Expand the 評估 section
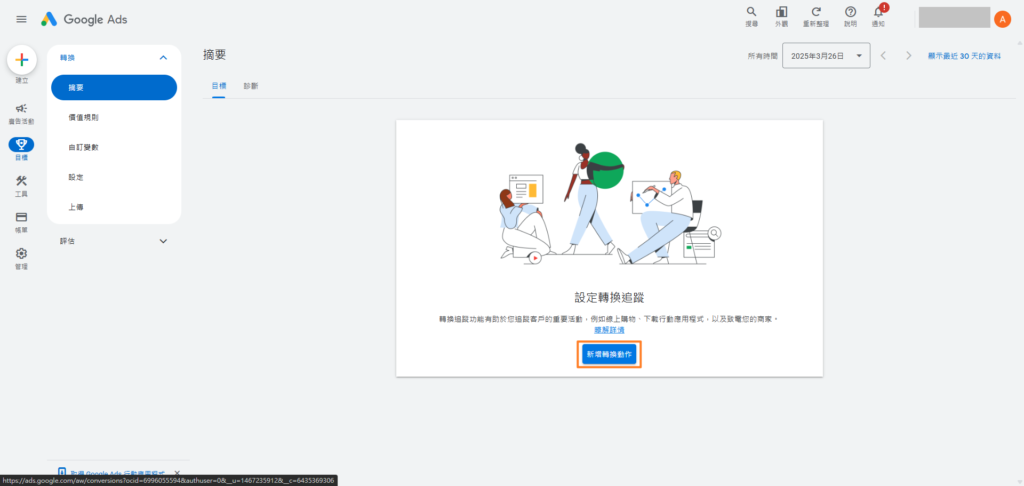Viewport: 1024px width, 486px height. (163, 241)
